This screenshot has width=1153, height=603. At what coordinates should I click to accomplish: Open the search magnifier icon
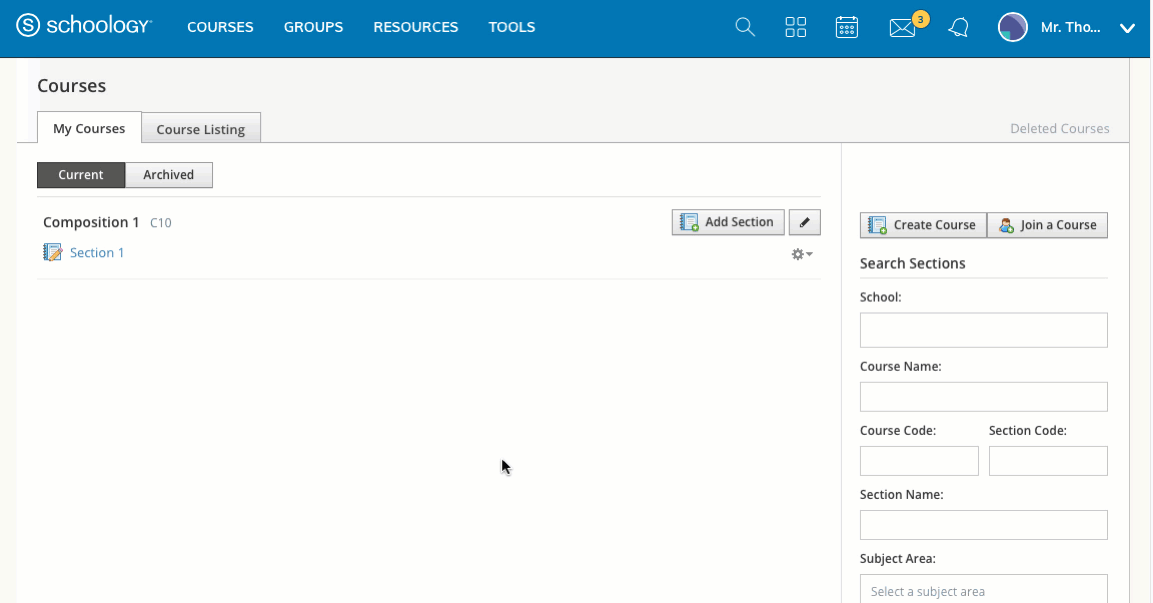744,27
